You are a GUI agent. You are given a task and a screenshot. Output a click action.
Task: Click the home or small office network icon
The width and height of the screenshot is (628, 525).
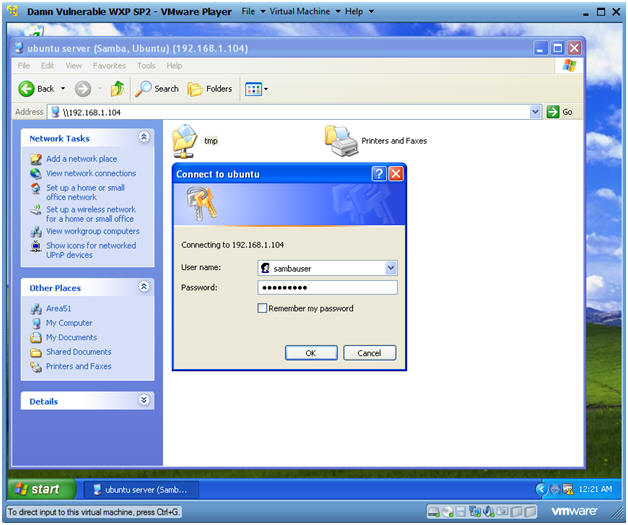pos(36,188)
